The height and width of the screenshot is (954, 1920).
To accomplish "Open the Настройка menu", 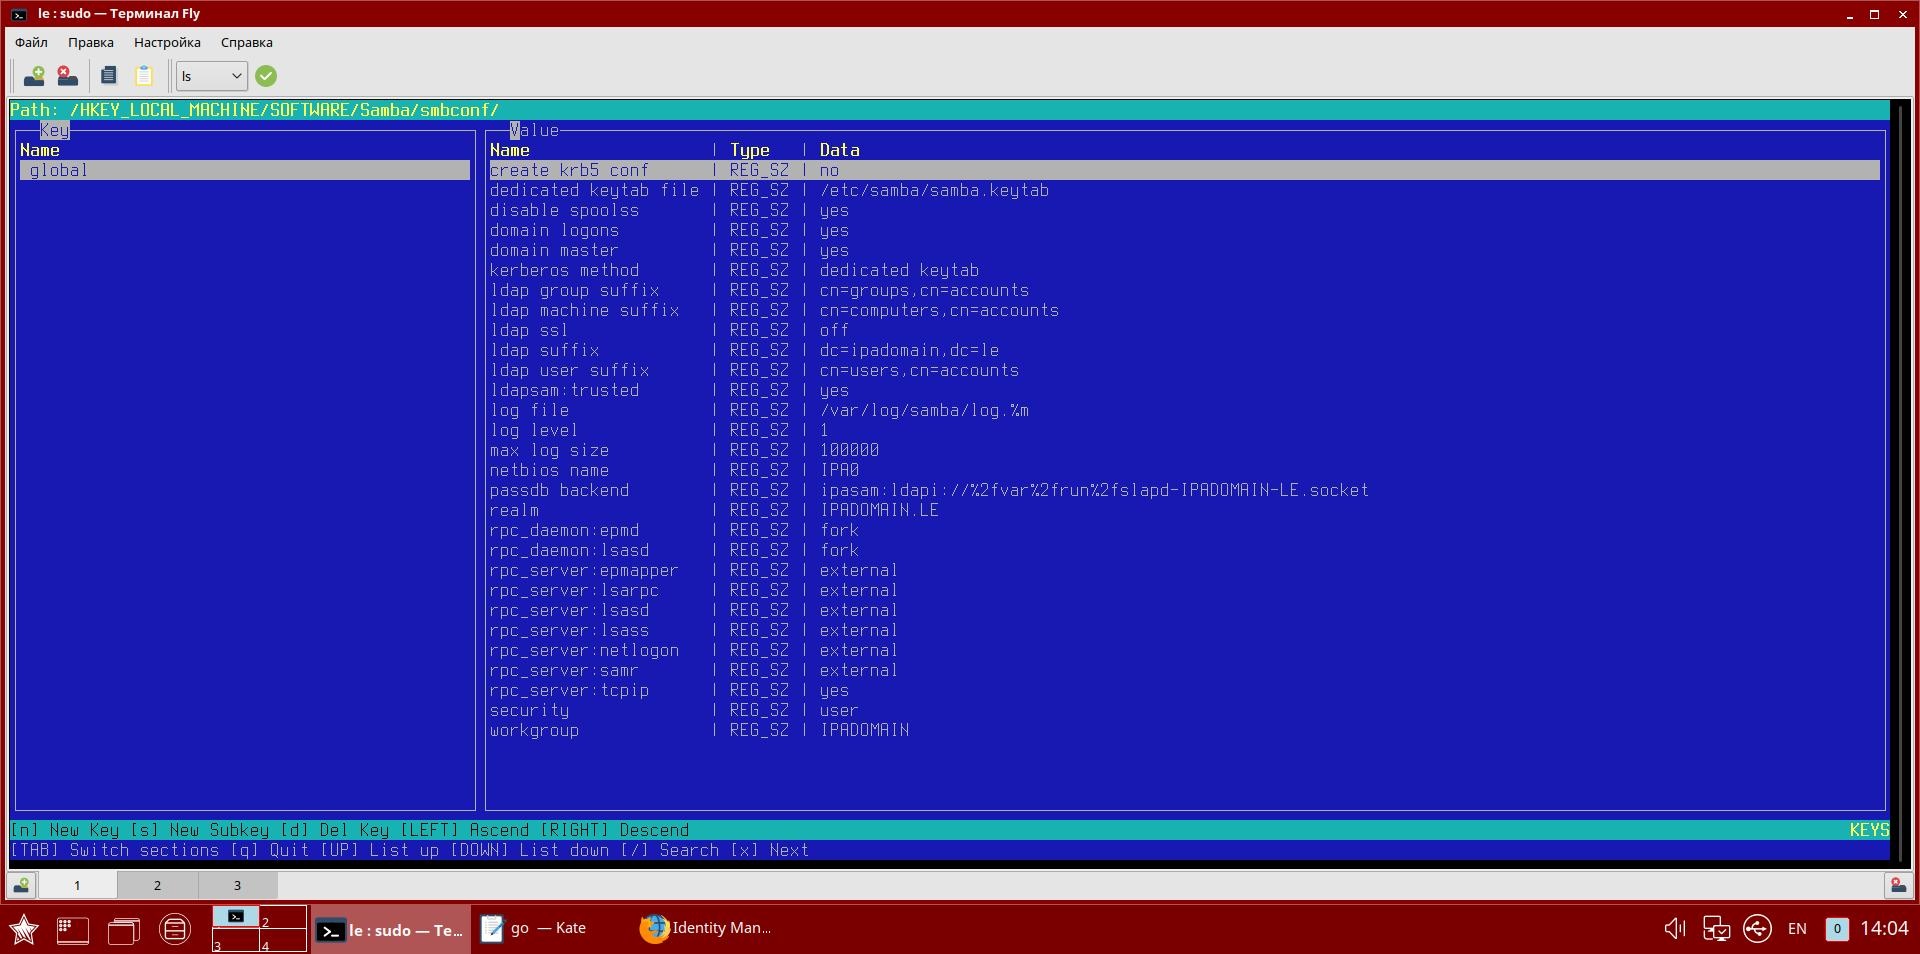I will pyautogui.click(x=167, y=42).
